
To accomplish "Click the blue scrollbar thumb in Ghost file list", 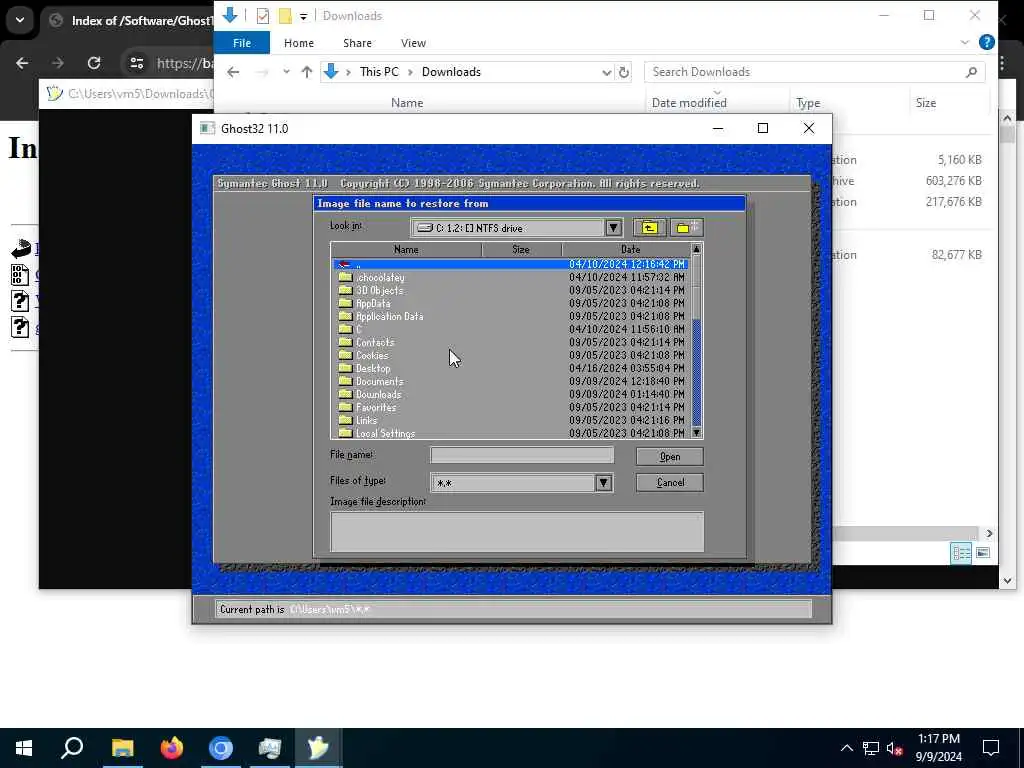I will [696, 372].
